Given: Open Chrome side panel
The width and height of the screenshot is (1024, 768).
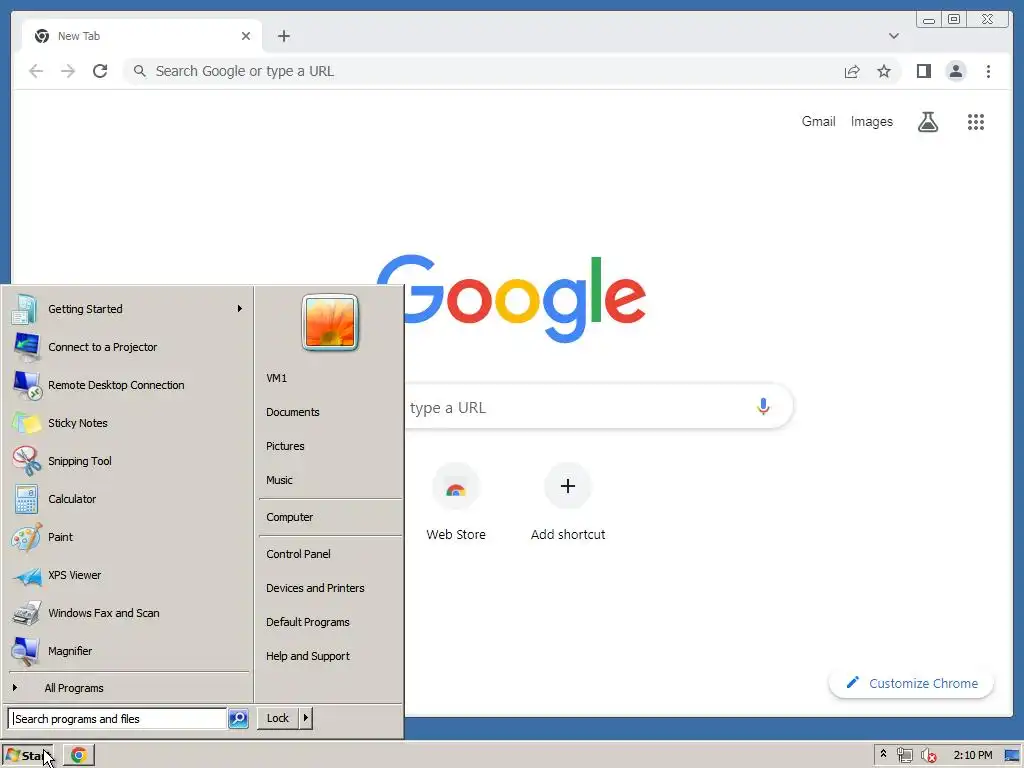Looking at the screenshot, I should (x=923, y=71).
